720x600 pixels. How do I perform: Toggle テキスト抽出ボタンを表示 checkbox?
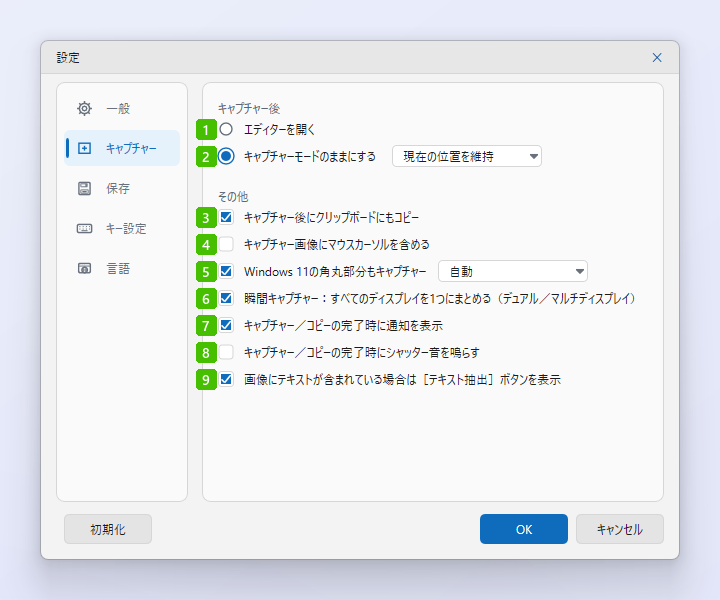click(x=226, y=379)
